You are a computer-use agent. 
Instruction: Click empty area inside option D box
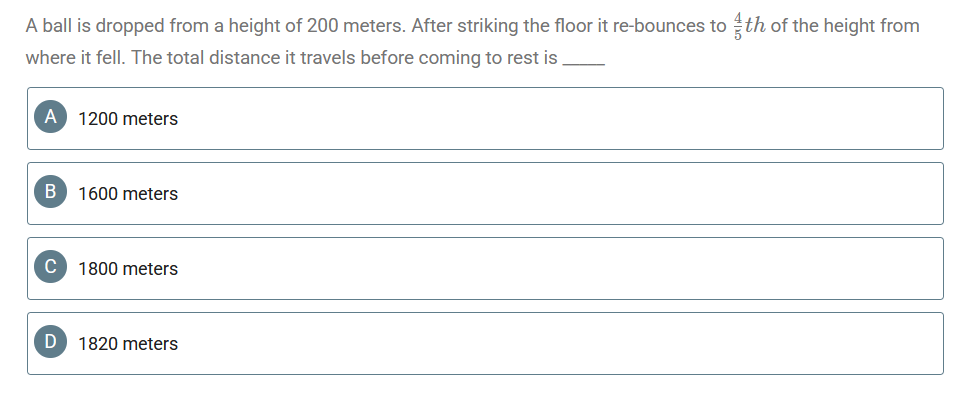pos(553,343)
